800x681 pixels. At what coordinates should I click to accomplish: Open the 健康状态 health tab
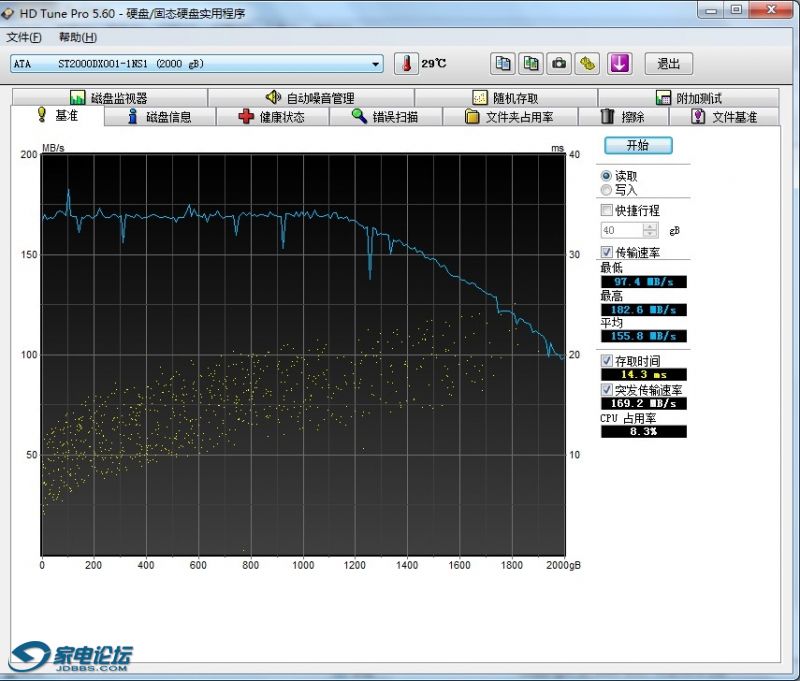272,117
